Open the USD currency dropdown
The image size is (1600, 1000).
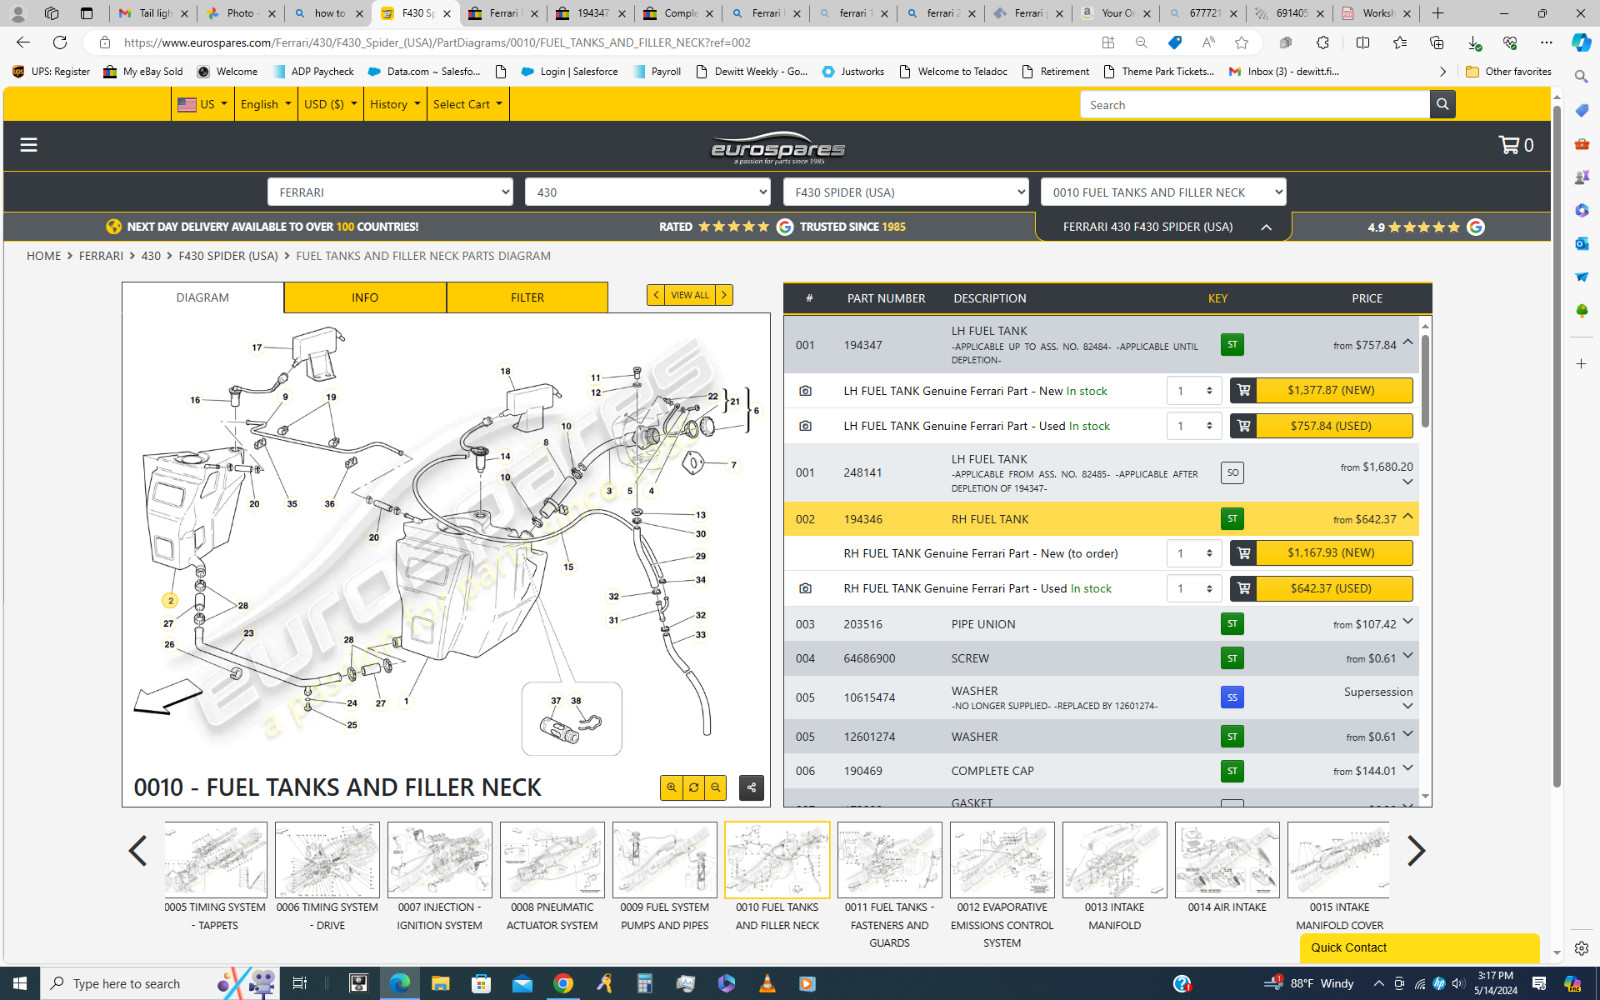pos(330,104)
